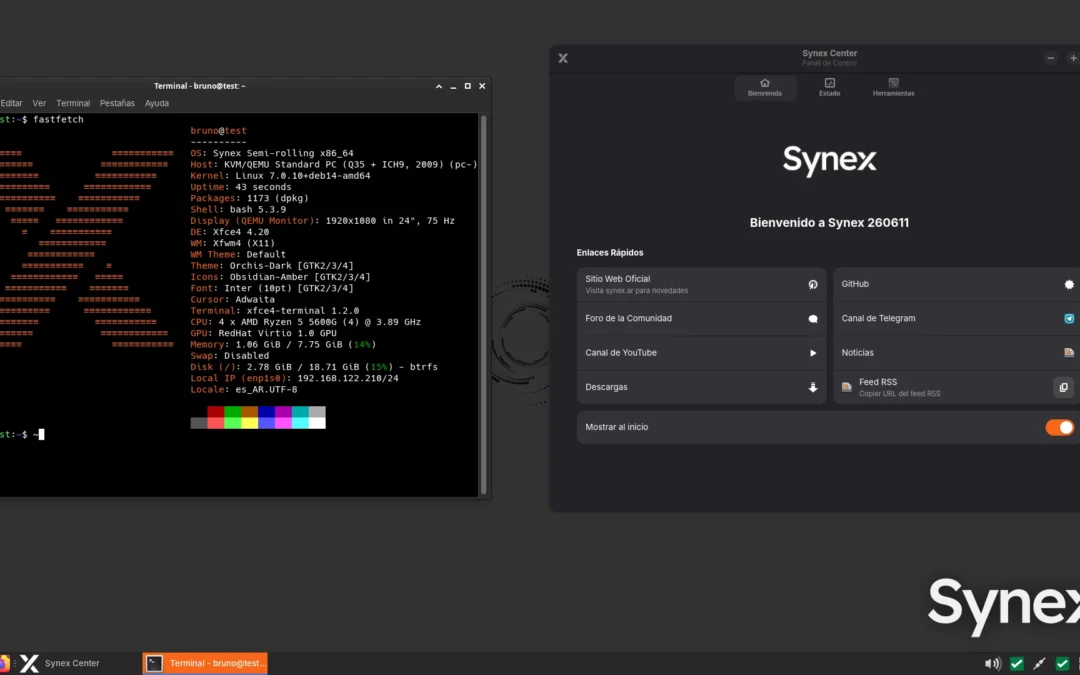Click the play icon on Canal de YouTube
This screenshot has width=1080, height=675.
813,353
